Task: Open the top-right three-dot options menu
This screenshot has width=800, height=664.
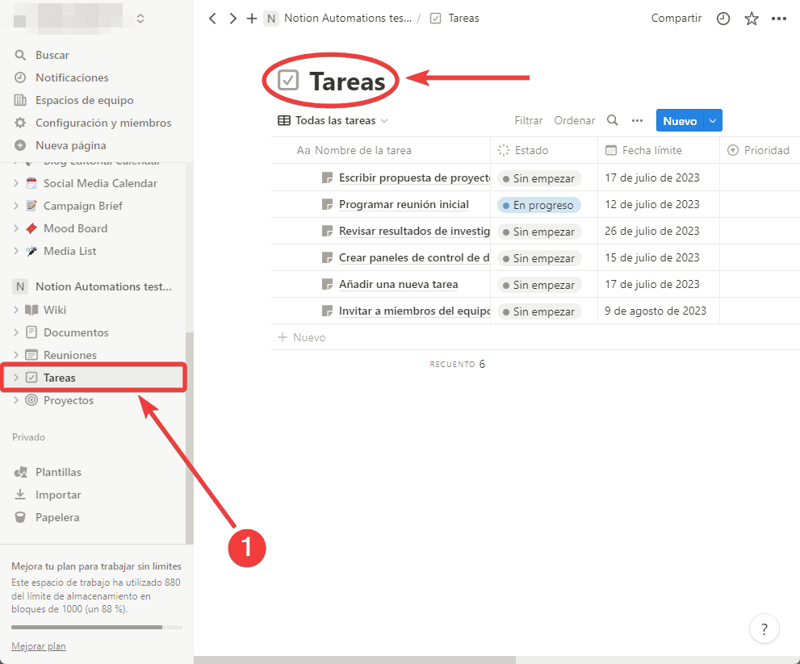Action: (778, 18)
